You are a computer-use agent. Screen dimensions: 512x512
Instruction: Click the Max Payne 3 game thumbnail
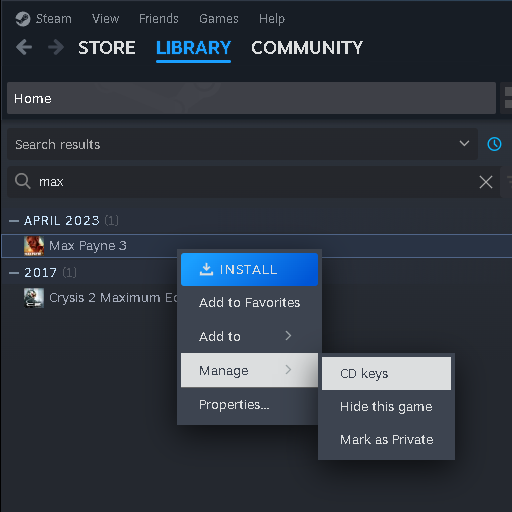(34, 246)
